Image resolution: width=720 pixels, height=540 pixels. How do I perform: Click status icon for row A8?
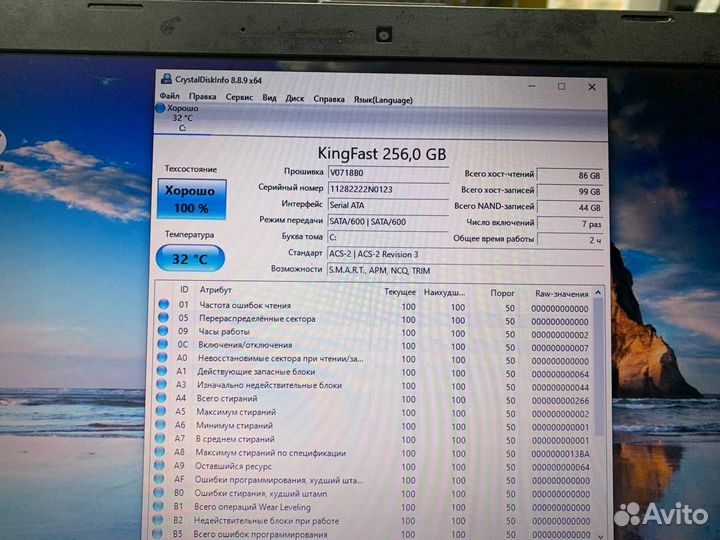pos(159,452)
